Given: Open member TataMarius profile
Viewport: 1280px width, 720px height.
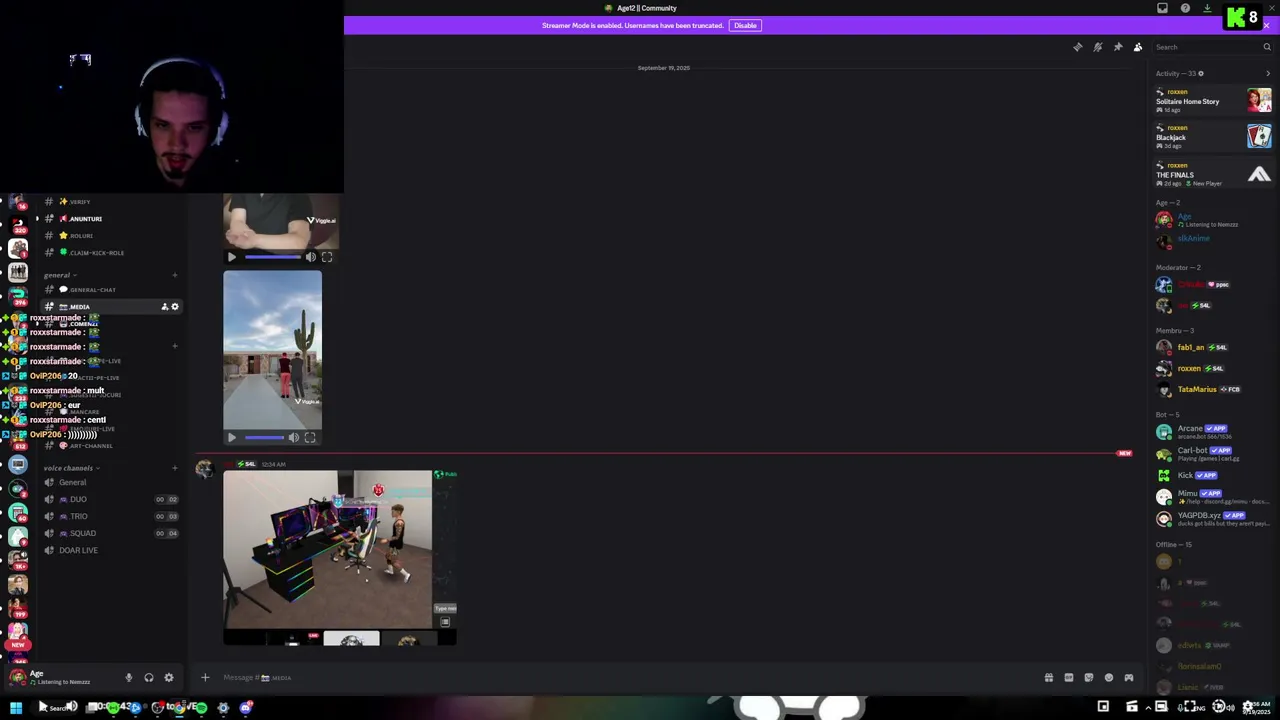Looking at the screenshot, I should 1213,389.
